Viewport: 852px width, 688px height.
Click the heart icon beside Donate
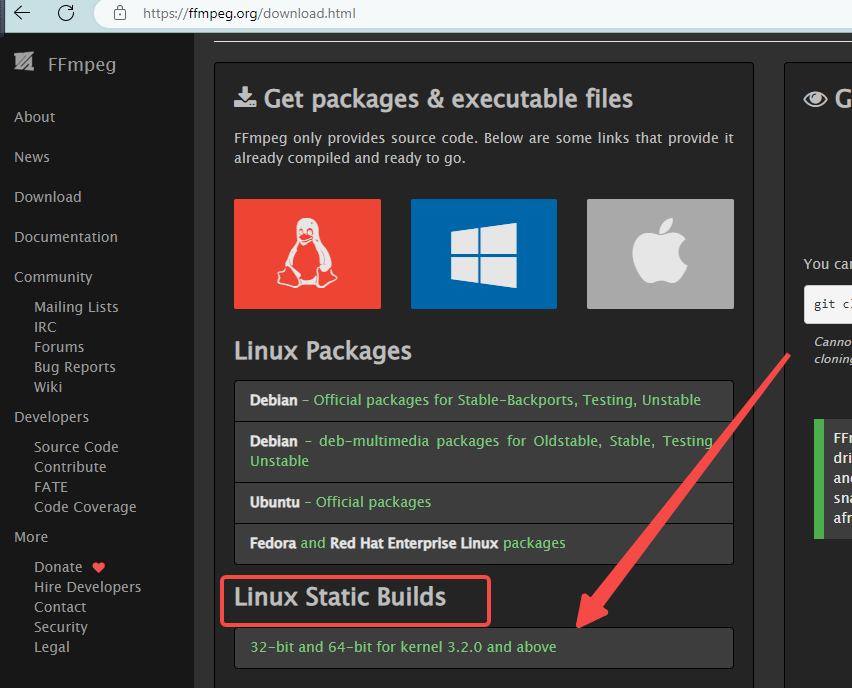click(98, 567)
